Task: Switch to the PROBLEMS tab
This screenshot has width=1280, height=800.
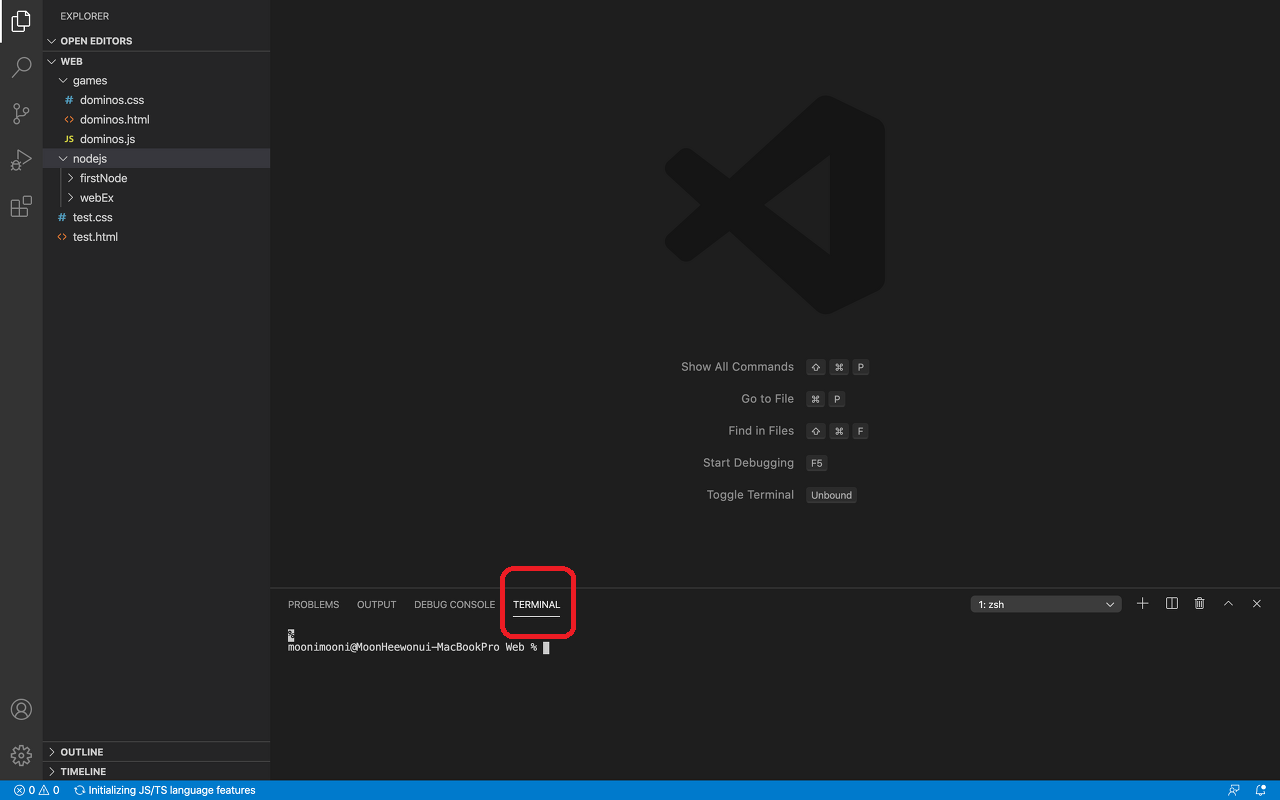Action: (313, 604)
